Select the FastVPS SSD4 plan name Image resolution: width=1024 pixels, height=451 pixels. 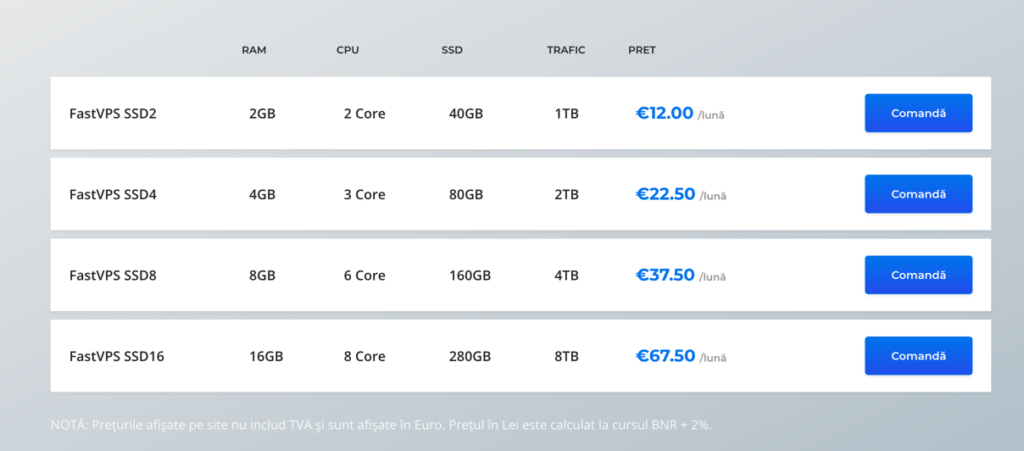tap(113, 194)
